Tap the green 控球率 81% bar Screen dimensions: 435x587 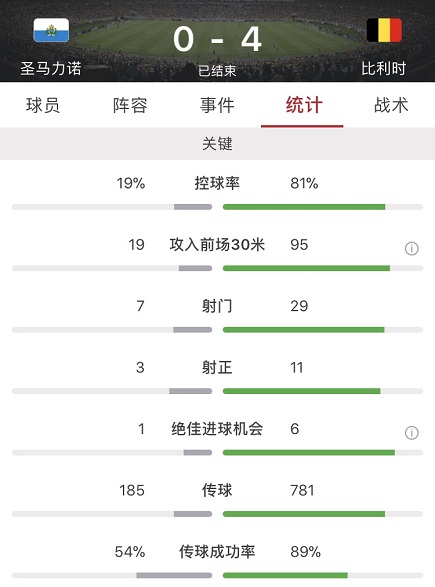[304, 207]
